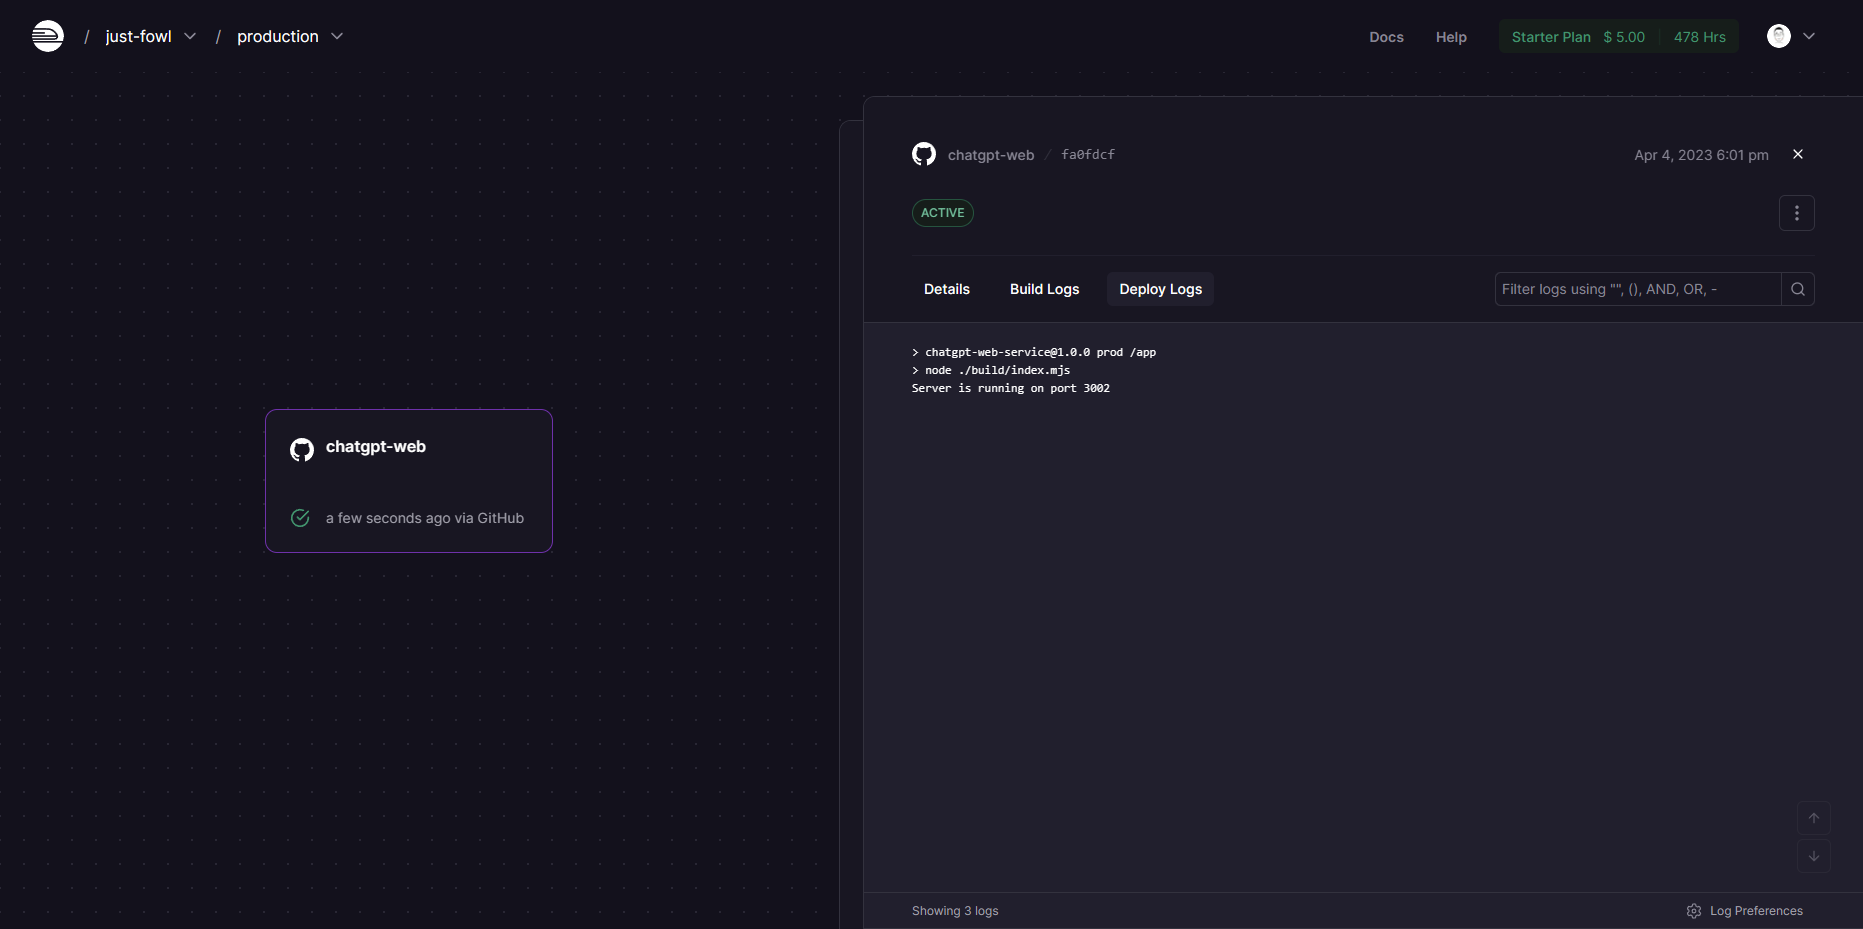Open the just-fowl project breadcrumb
Screen dimensions: 1863x929
138,36
